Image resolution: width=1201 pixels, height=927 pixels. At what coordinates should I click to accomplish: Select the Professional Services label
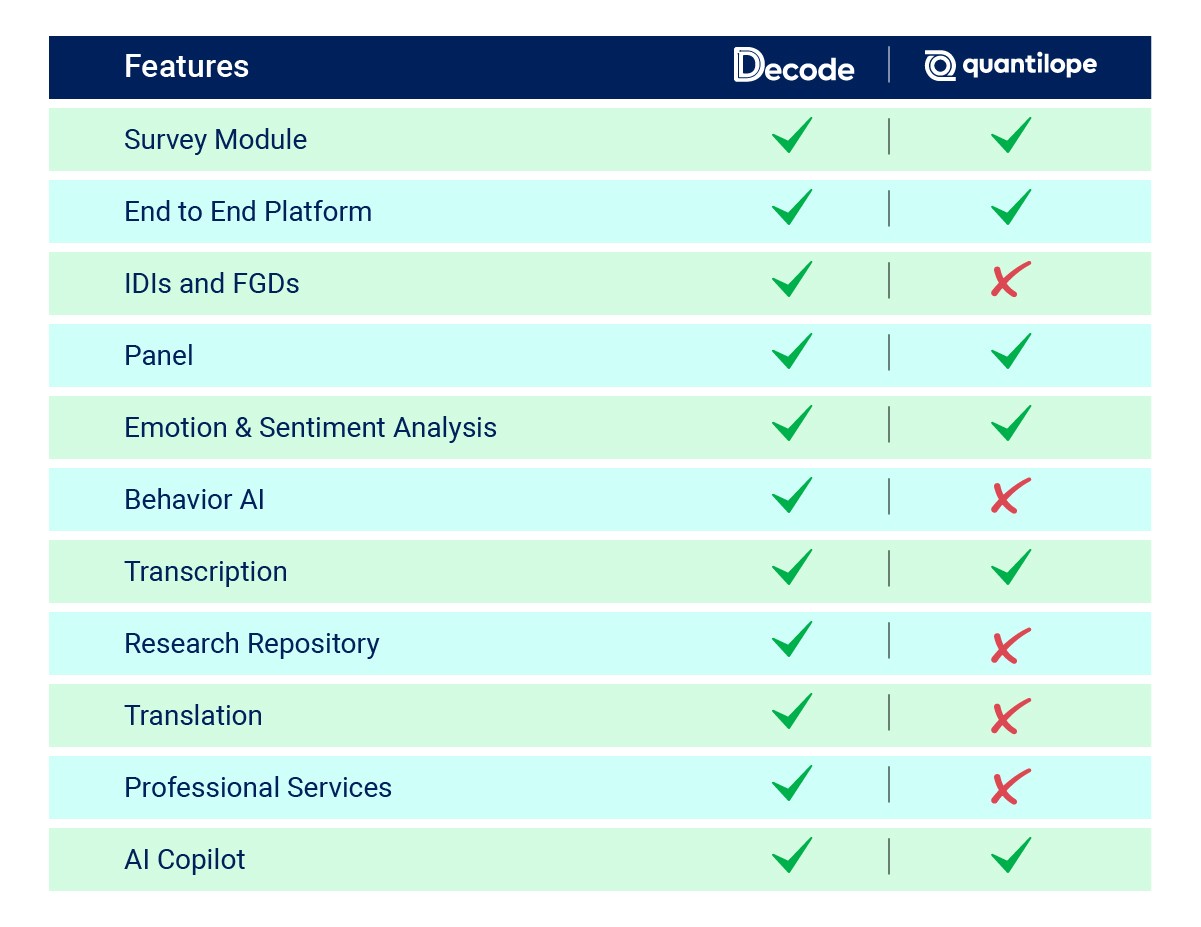(258, 787)
